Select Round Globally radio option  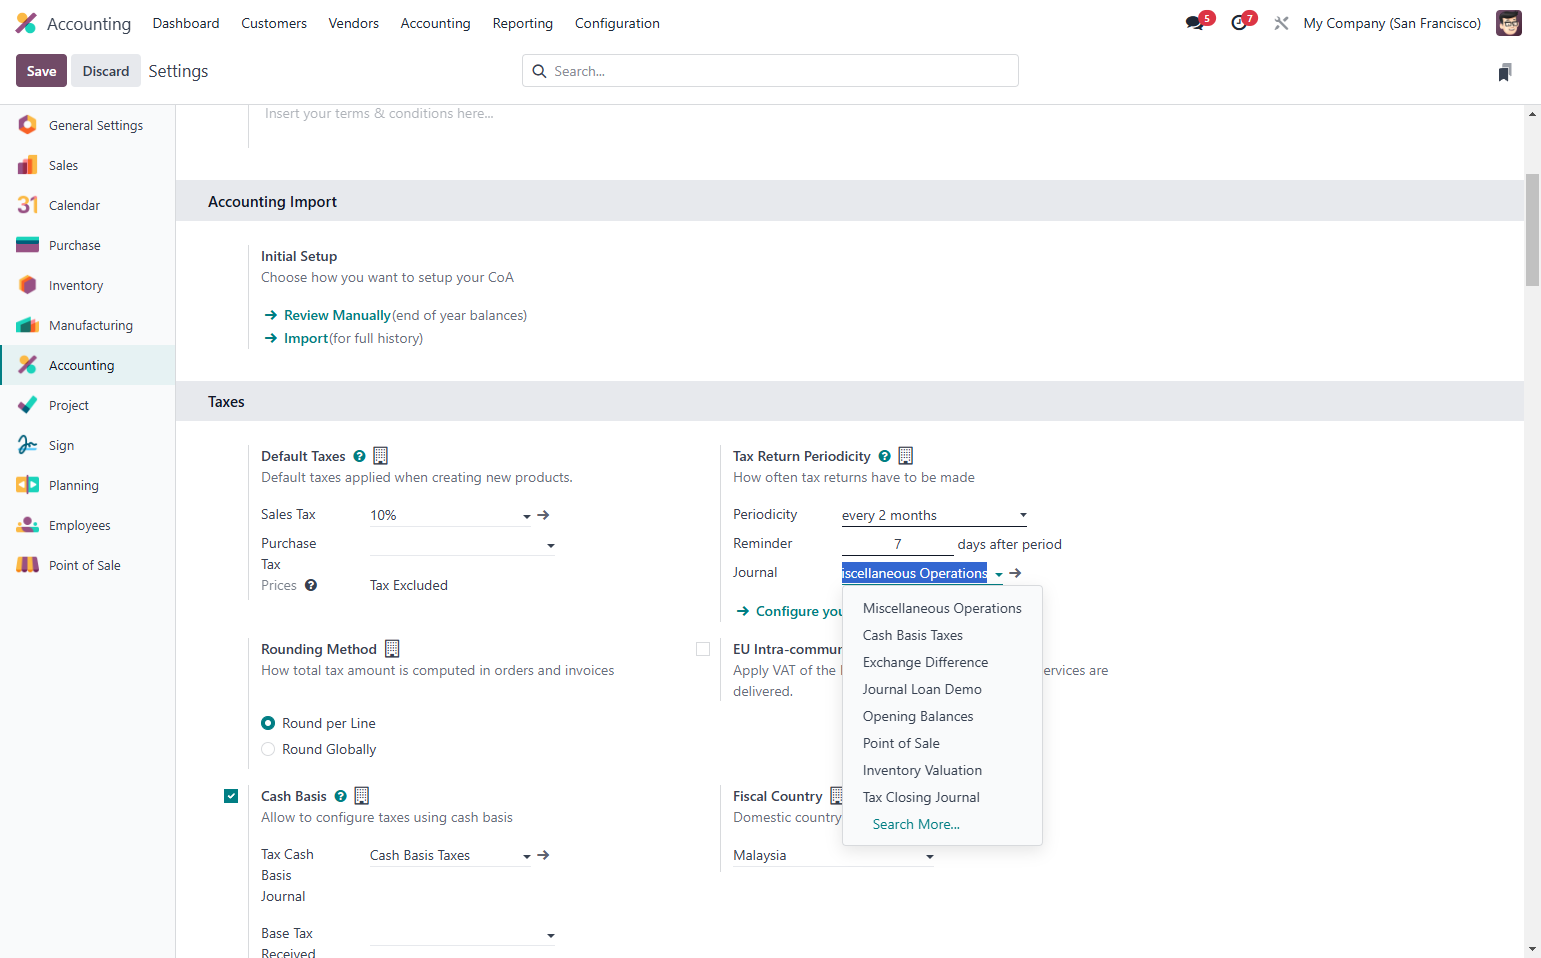268,749
